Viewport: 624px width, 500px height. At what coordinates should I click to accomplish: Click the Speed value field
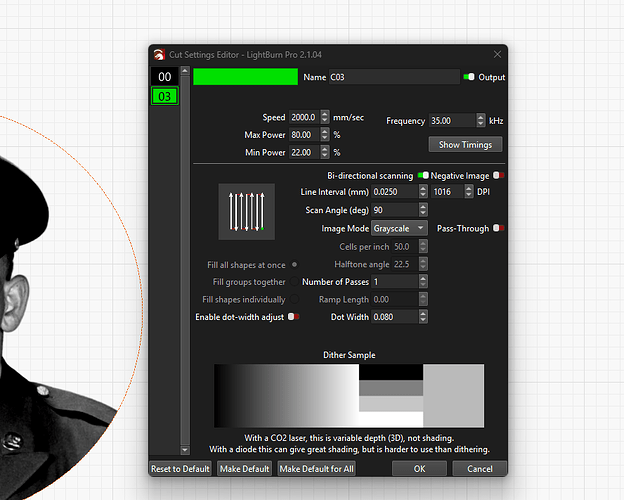(x=304, y=117)
